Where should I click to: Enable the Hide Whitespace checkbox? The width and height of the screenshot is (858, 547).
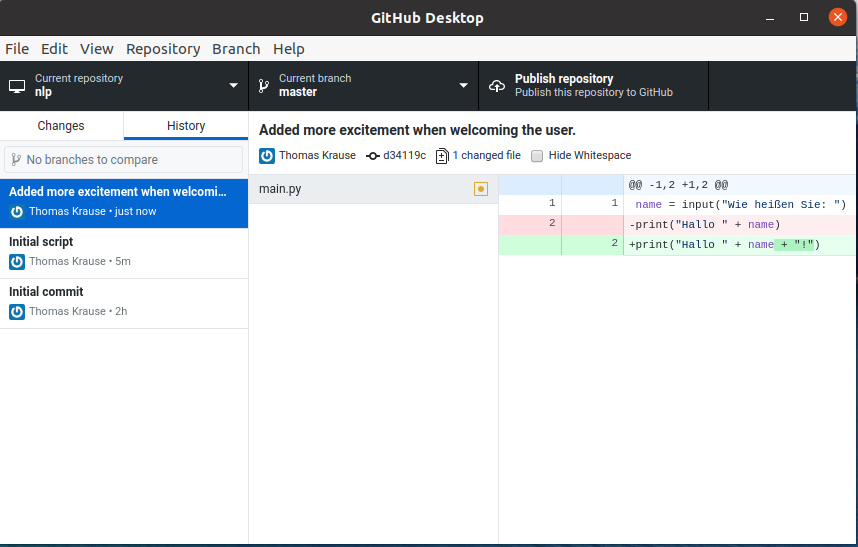(537, 156)
